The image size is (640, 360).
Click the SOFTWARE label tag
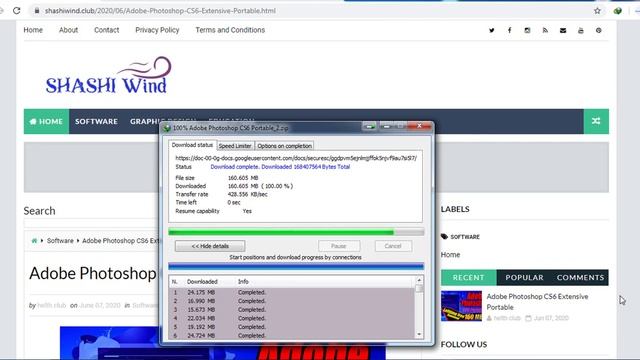[465, 237]
